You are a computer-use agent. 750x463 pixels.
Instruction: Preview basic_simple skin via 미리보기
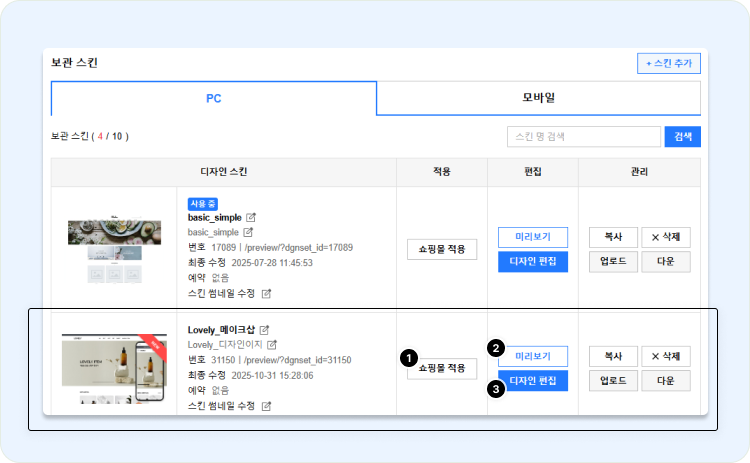[x=532, y=238]
